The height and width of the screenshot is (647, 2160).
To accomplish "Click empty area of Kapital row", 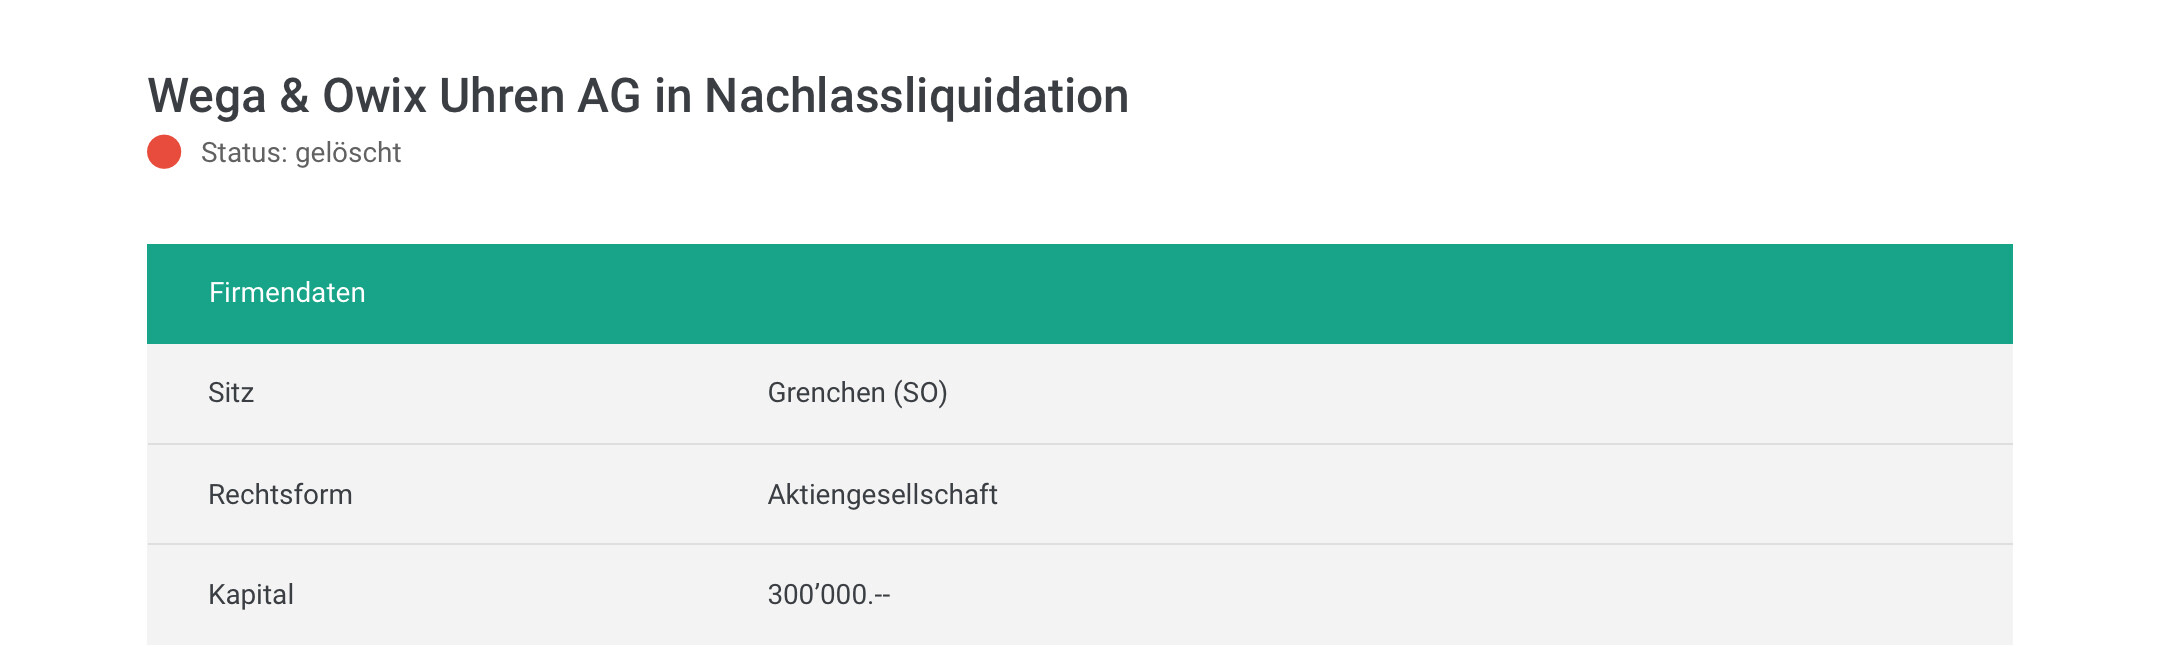I will pos(1450,595).
